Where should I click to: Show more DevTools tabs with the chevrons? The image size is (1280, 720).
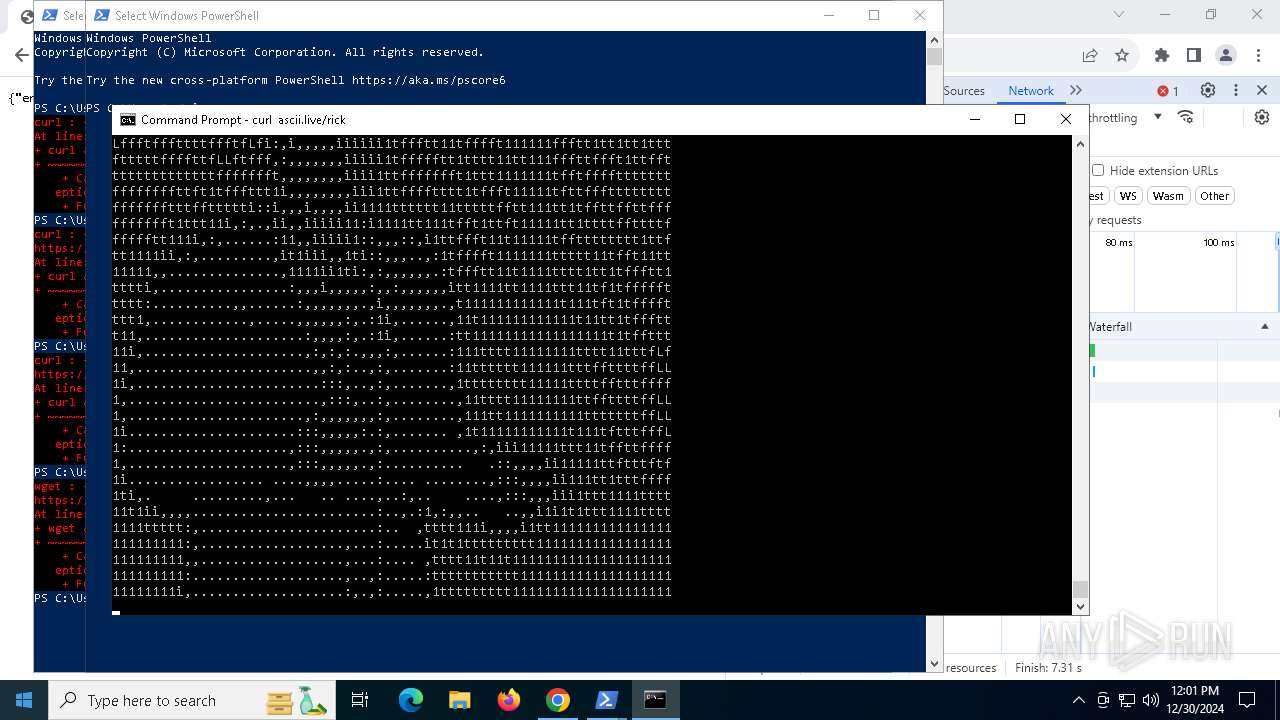point(1076,90)
